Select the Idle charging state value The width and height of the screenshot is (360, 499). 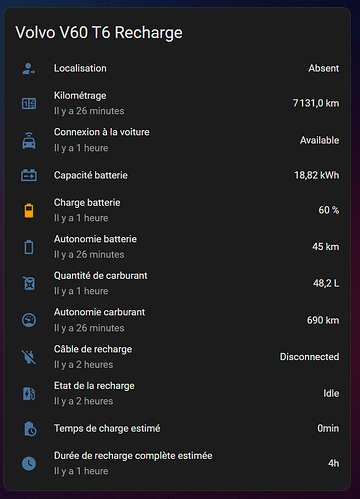coord(331,393)
